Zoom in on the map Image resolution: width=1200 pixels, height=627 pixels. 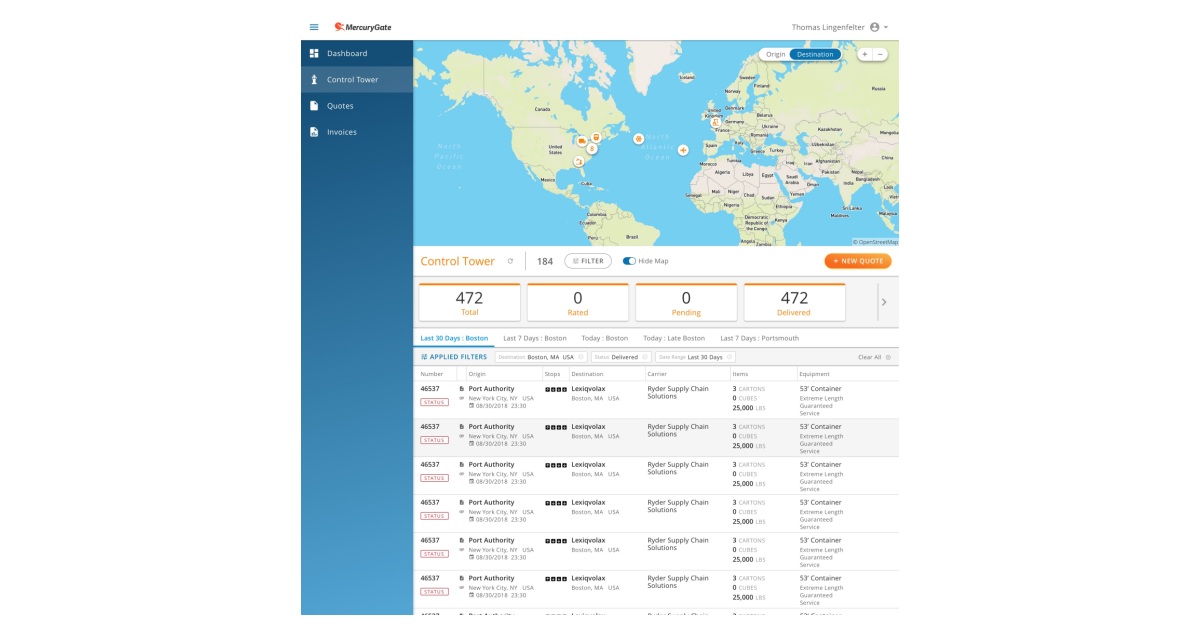coord(866,54)
